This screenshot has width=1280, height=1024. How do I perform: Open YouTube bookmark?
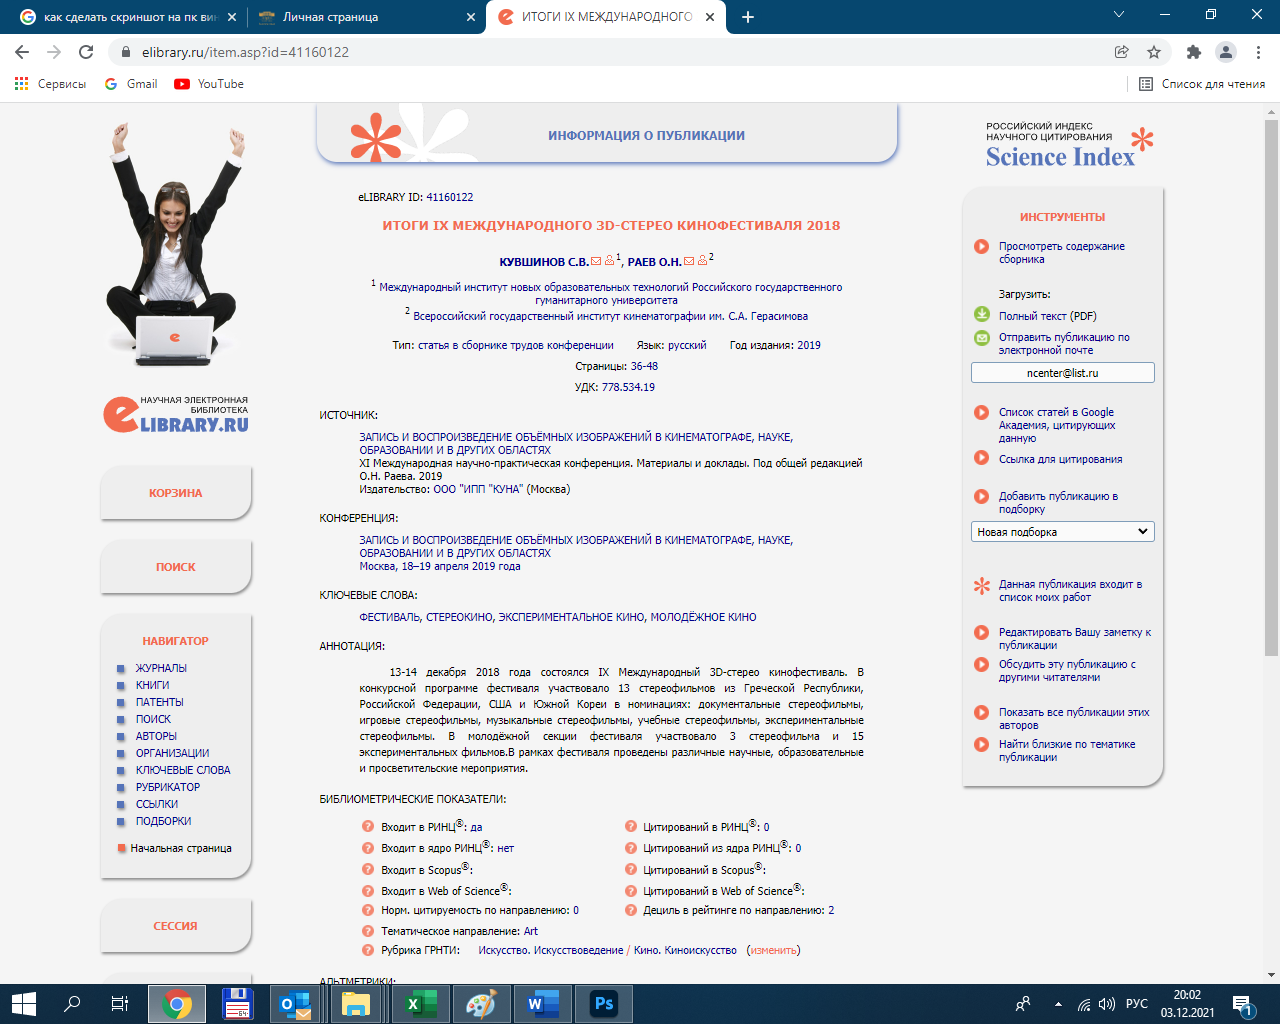[209, 84]
